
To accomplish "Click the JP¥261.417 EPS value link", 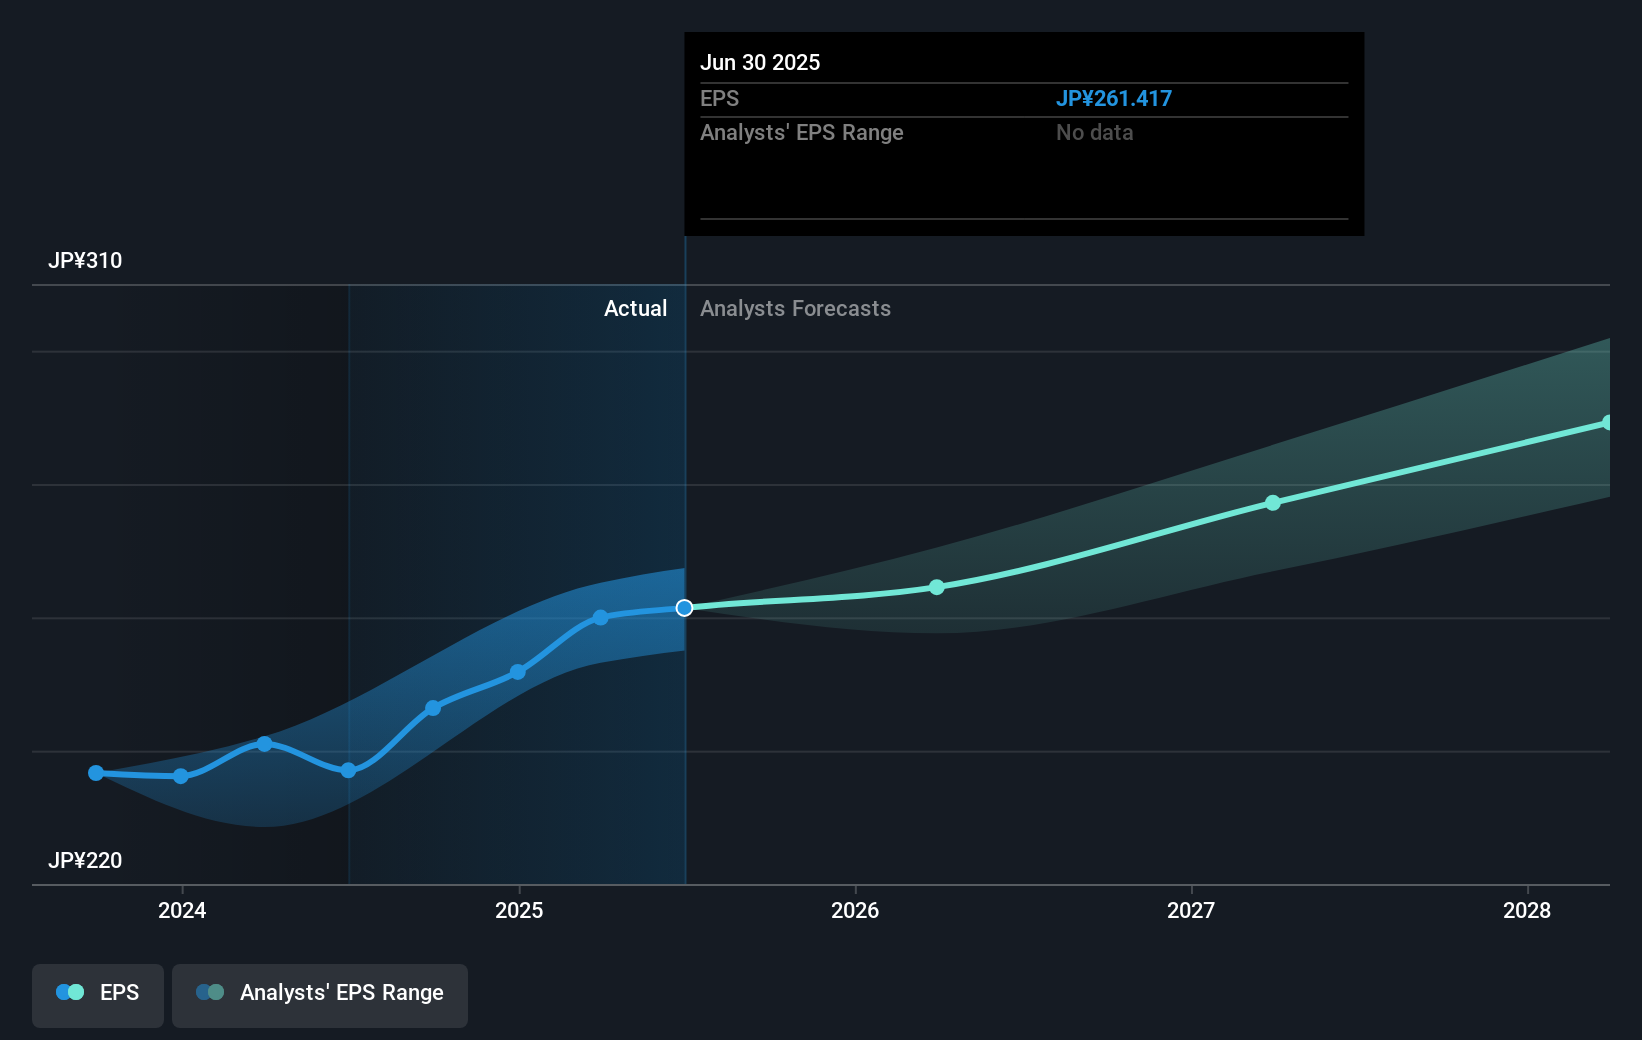I will [x=1115, y=98].
